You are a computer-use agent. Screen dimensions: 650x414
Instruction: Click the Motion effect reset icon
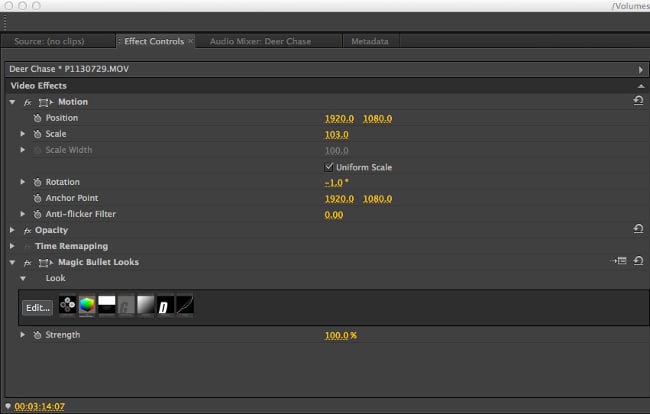(x=638, y=100)
